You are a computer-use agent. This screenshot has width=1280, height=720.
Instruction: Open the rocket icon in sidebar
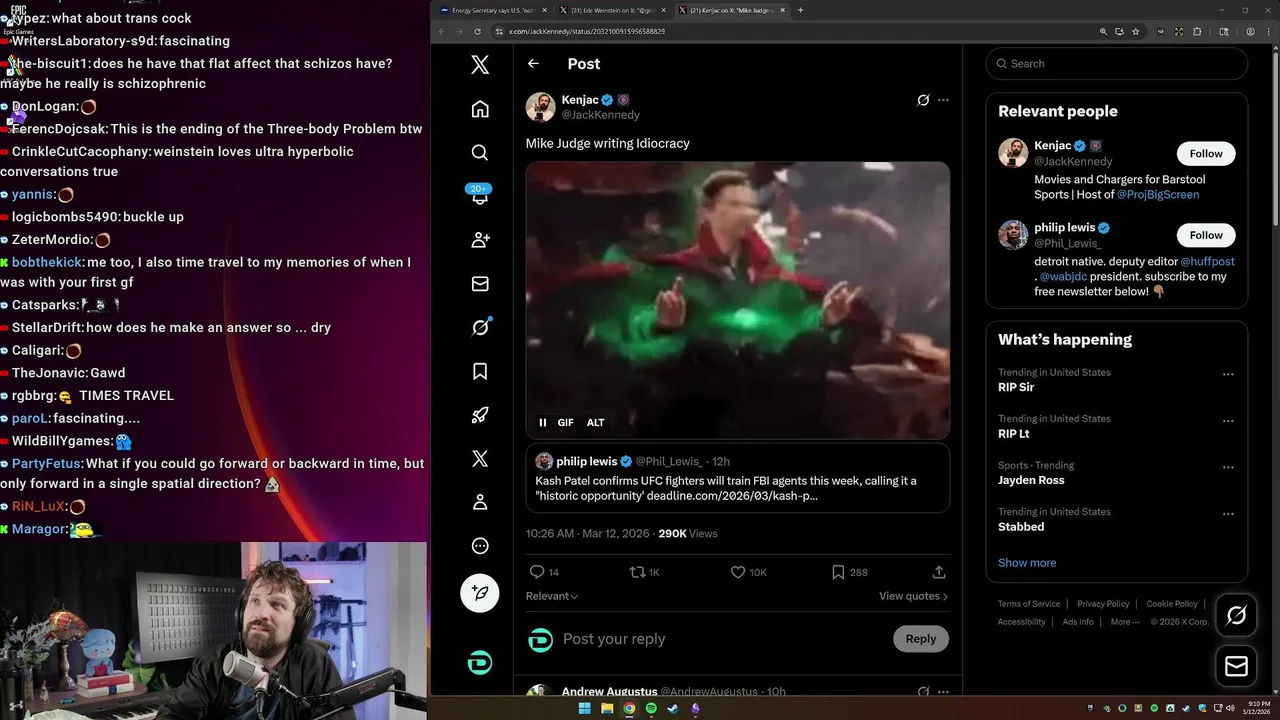480,415
